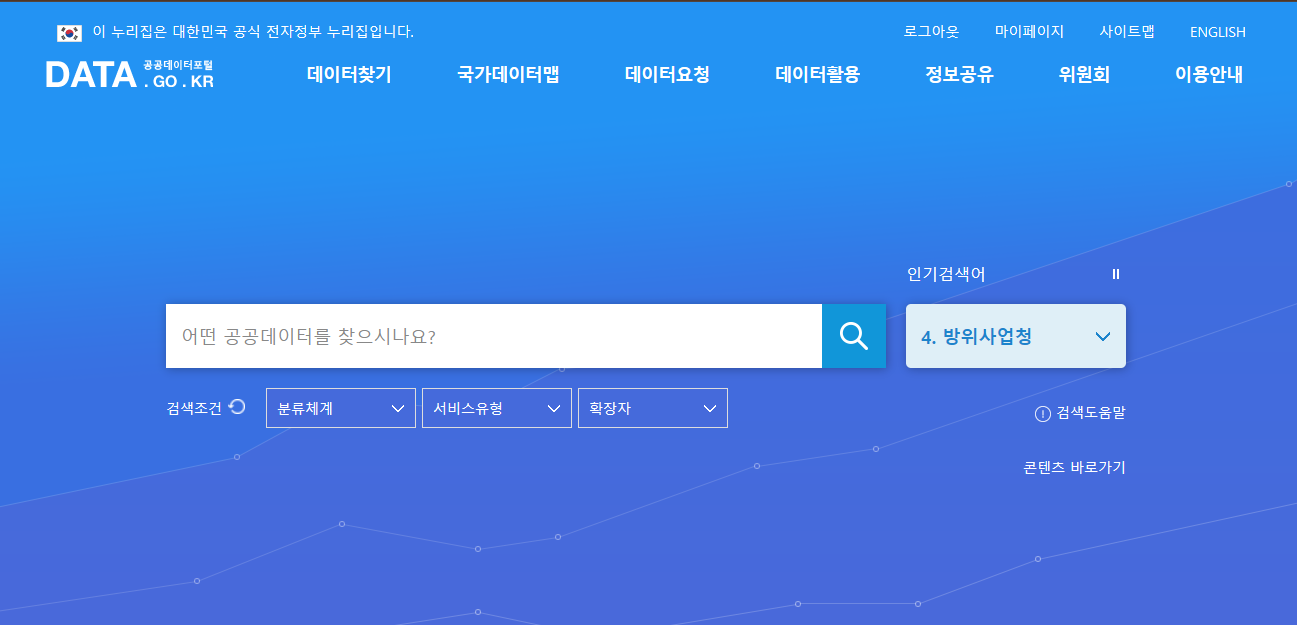Open the 위원회 menu
Viewport: 1297px width, 625px height.
1084,74
